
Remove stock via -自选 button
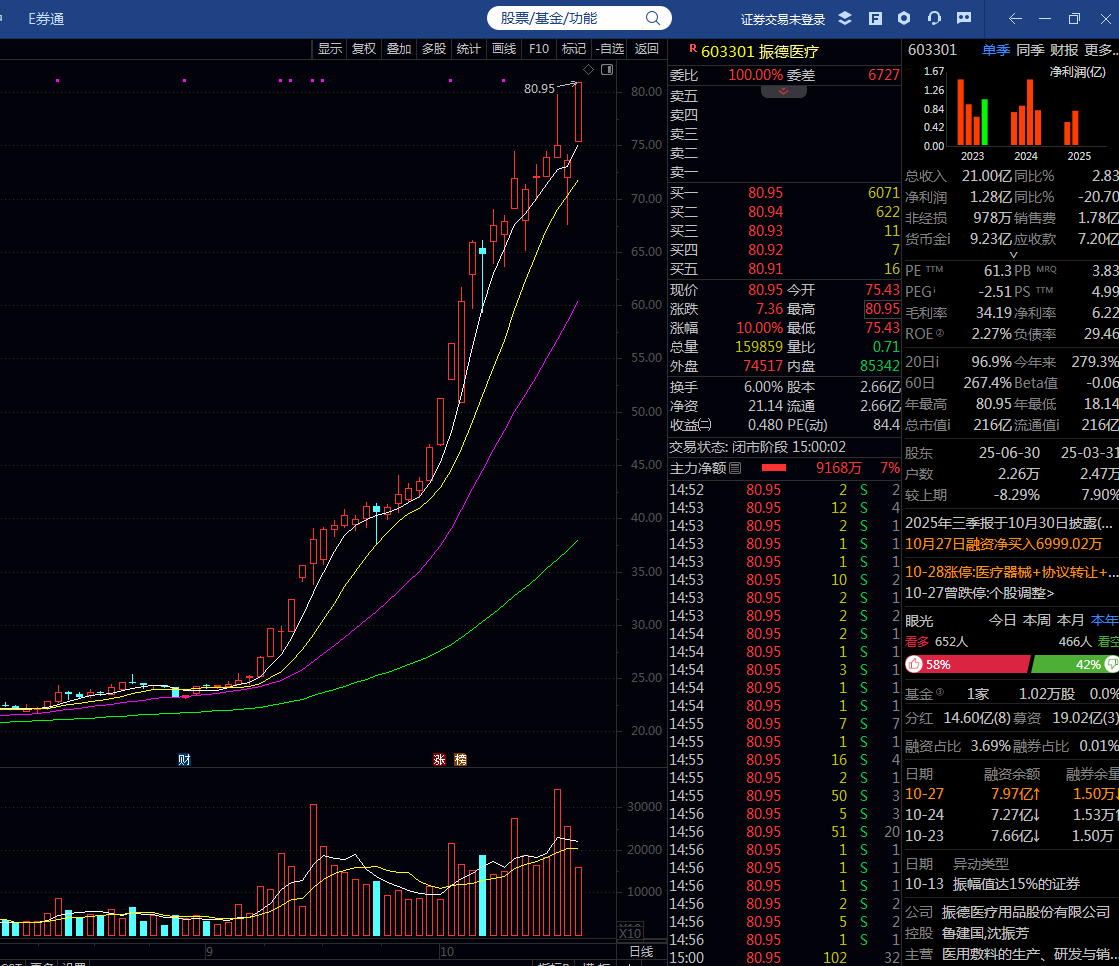tap(610, 49)
